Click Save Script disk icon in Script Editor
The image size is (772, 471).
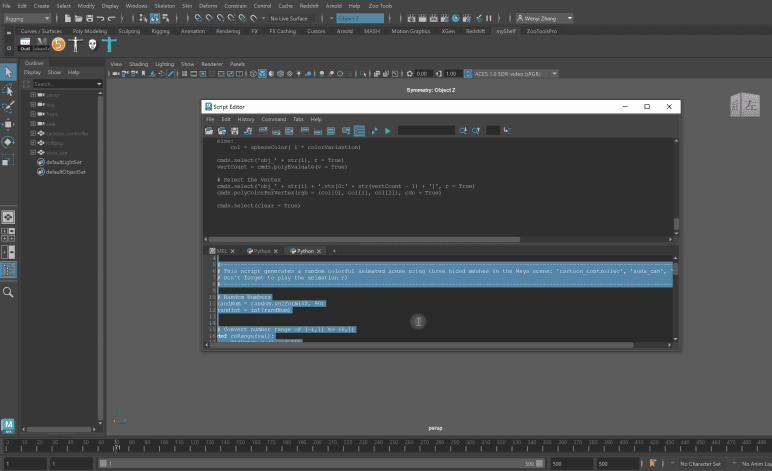click(234, 130)
